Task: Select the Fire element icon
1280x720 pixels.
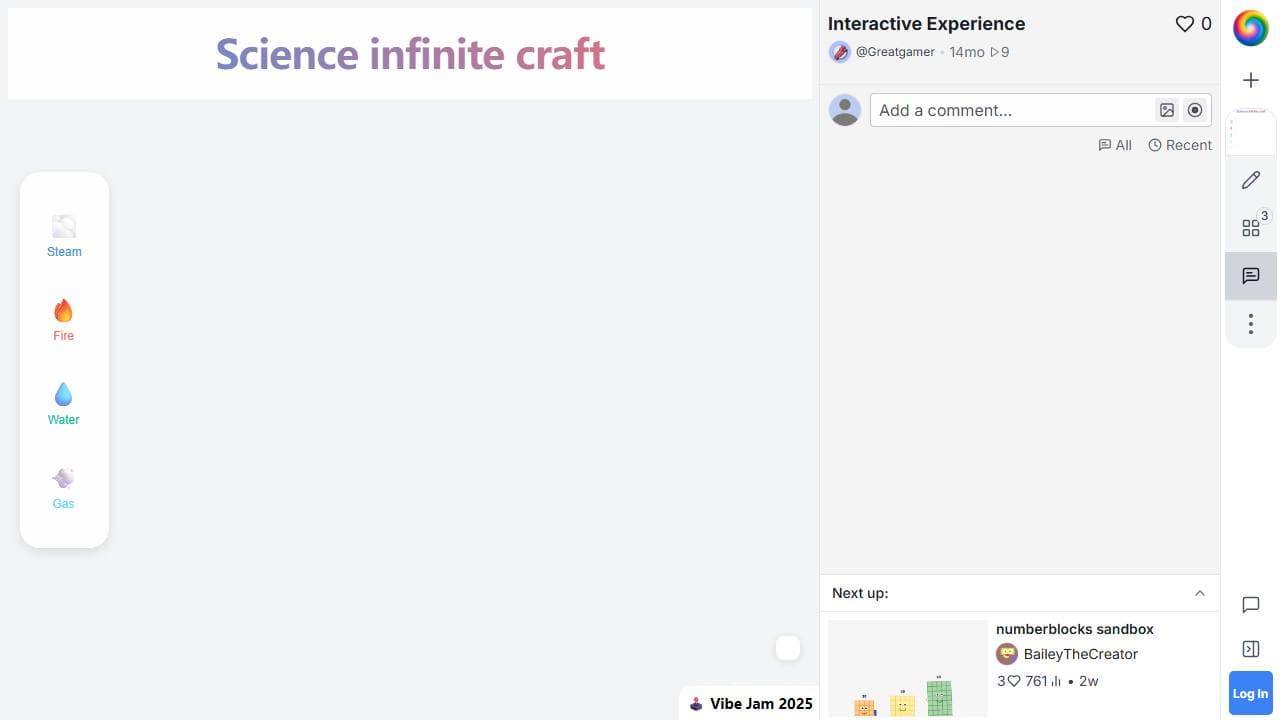Action: pos(64,311)
